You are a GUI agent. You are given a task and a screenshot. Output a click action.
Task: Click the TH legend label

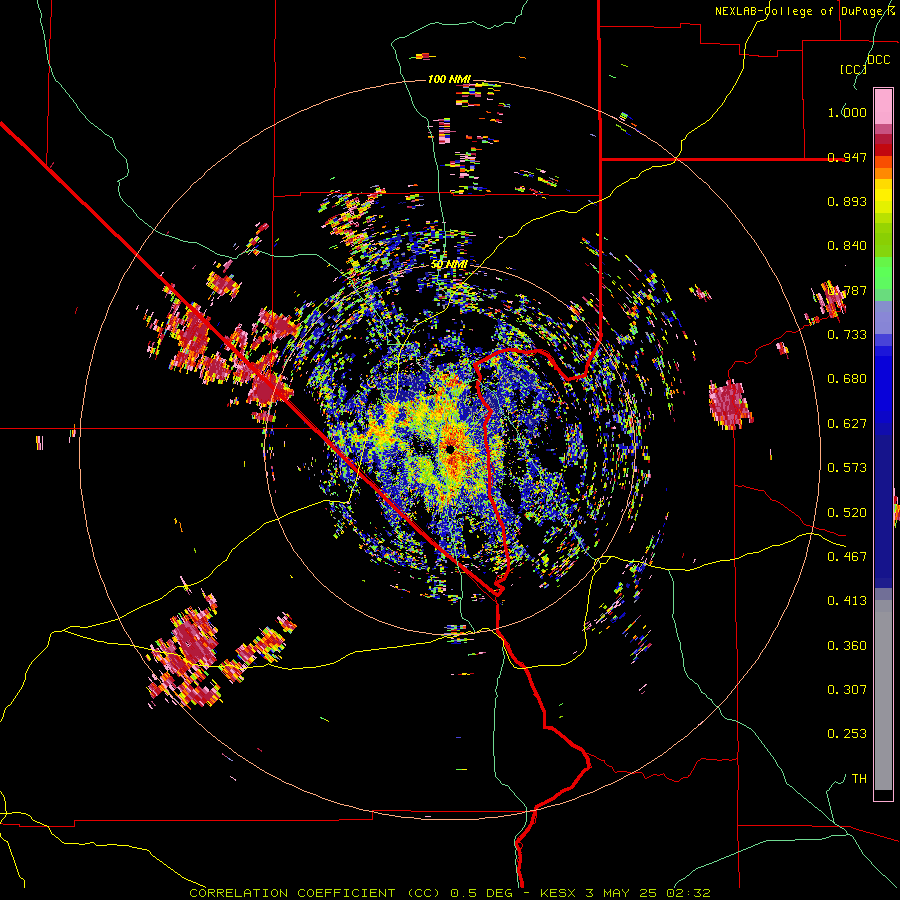pos(859,779)
